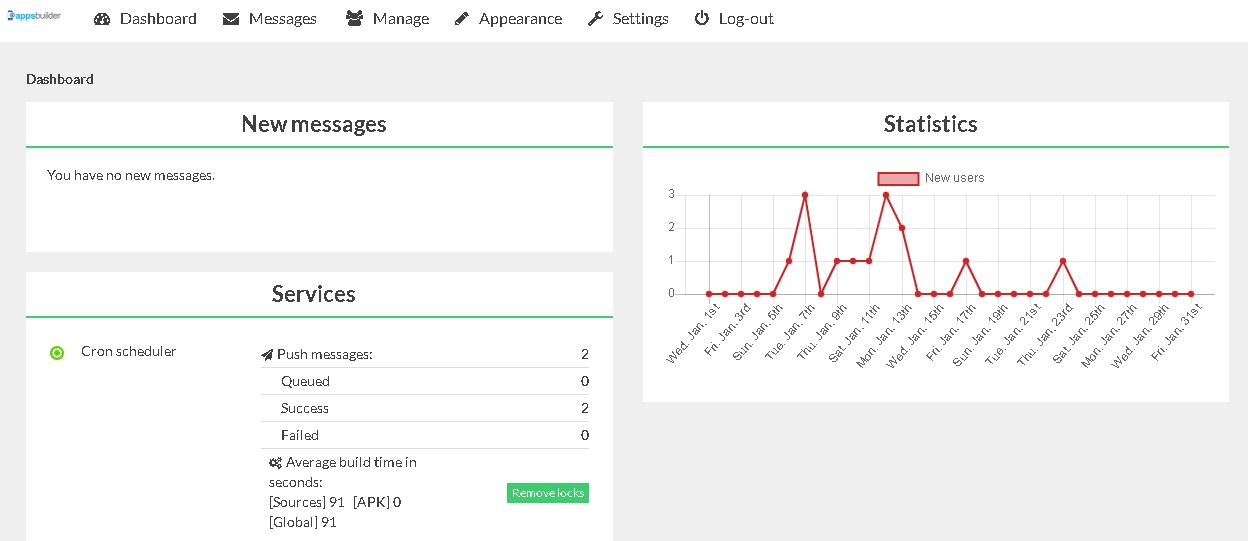Click the Dashboard gauge icon

(x=102, y=19)
